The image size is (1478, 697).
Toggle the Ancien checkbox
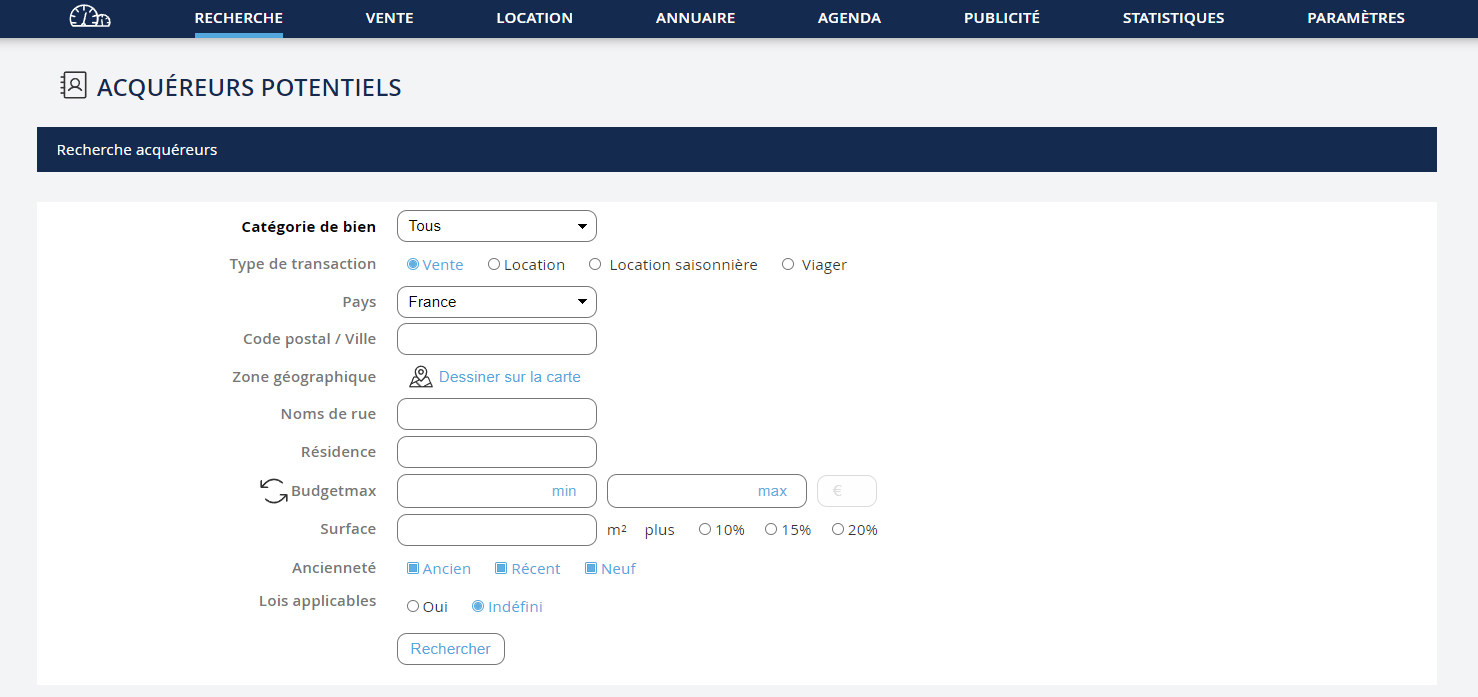[x=413, y=568]
